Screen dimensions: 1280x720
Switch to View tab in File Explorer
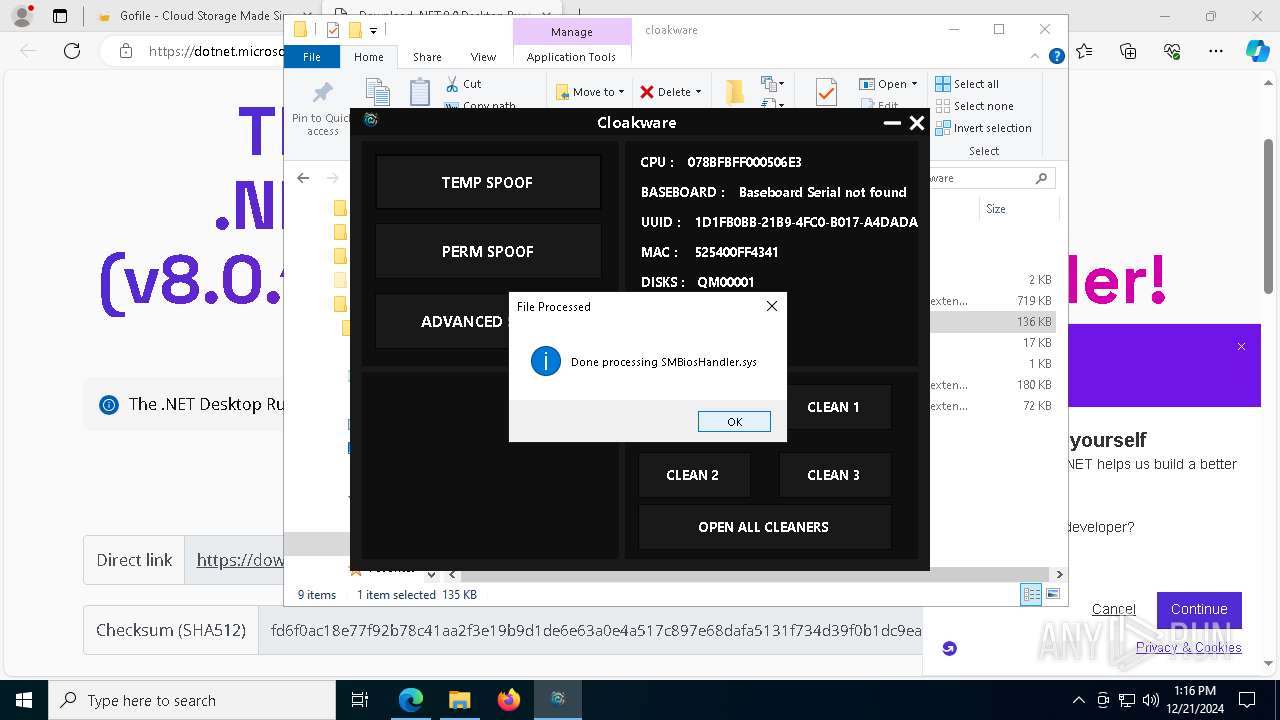point(483,57)
